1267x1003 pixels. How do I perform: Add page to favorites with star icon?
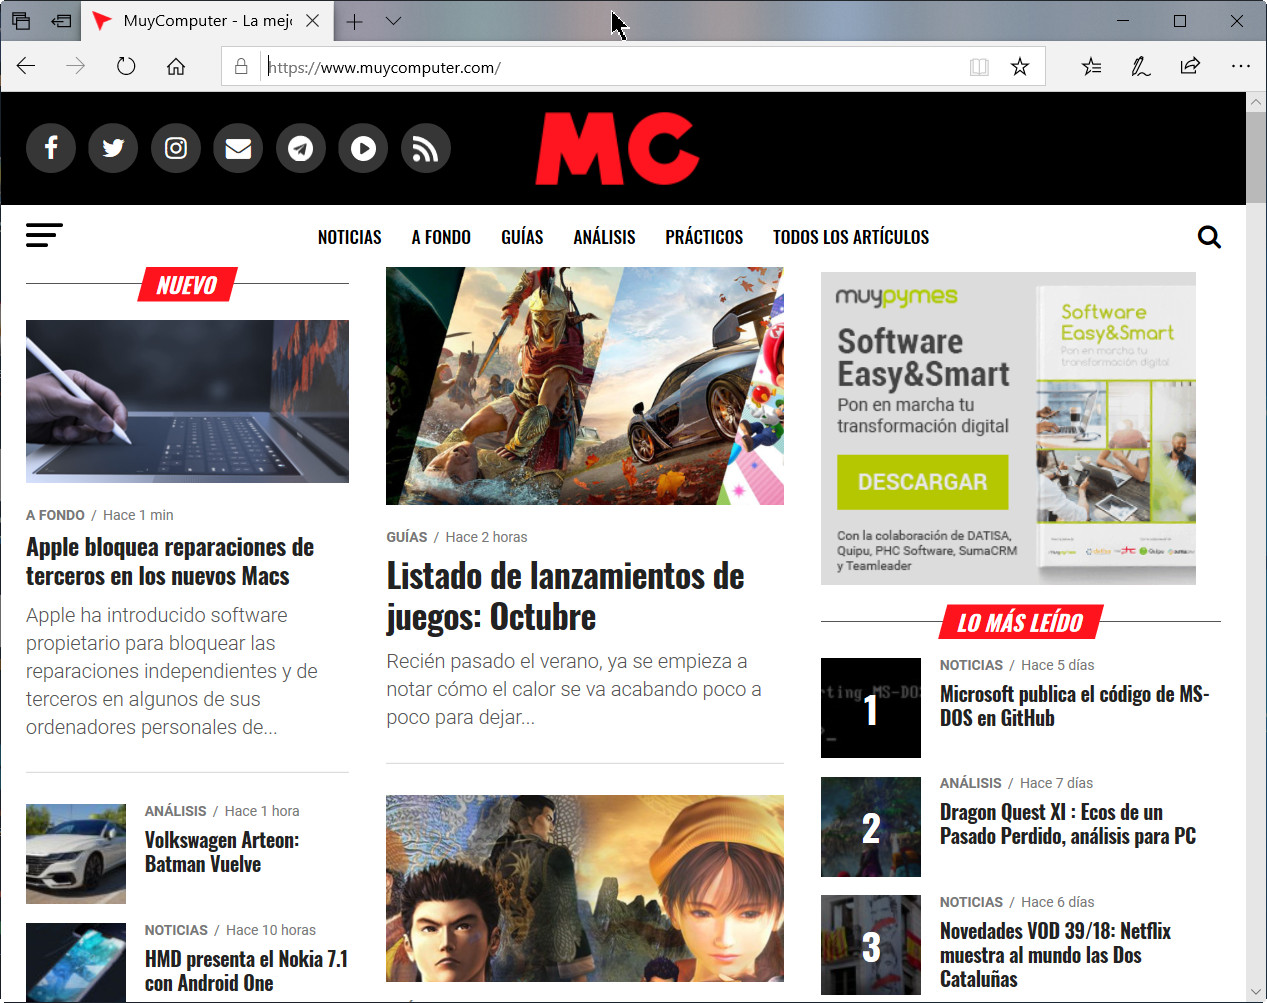[x=1019, y=67]
